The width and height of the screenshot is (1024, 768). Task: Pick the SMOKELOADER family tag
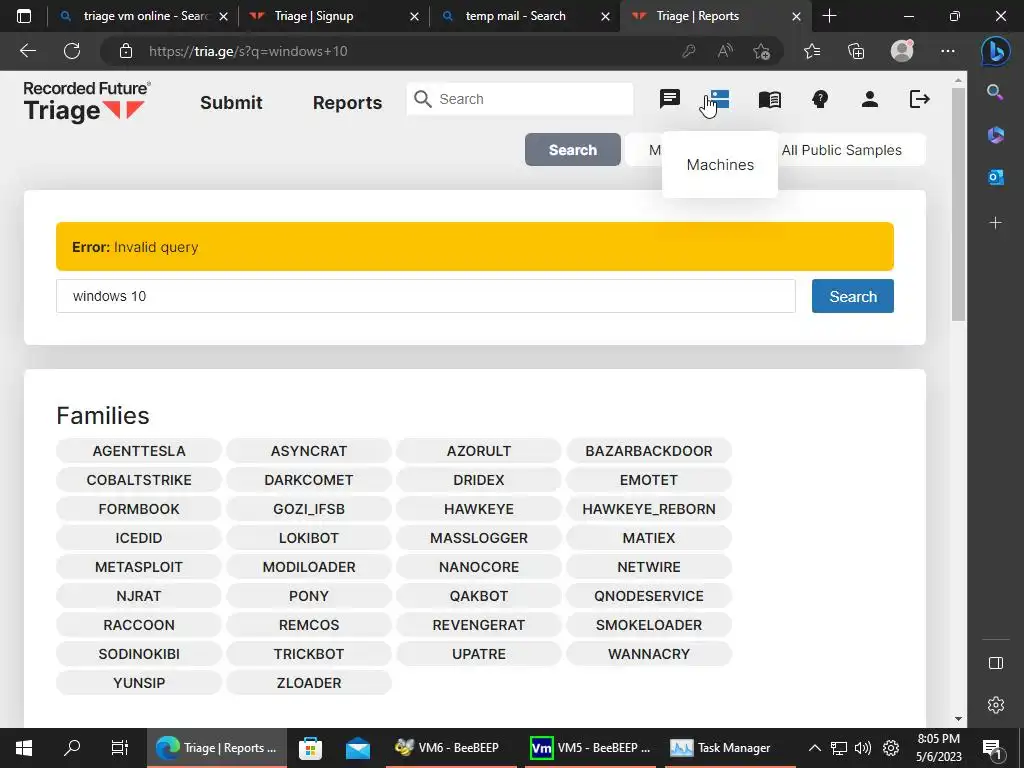click(648, 625)
